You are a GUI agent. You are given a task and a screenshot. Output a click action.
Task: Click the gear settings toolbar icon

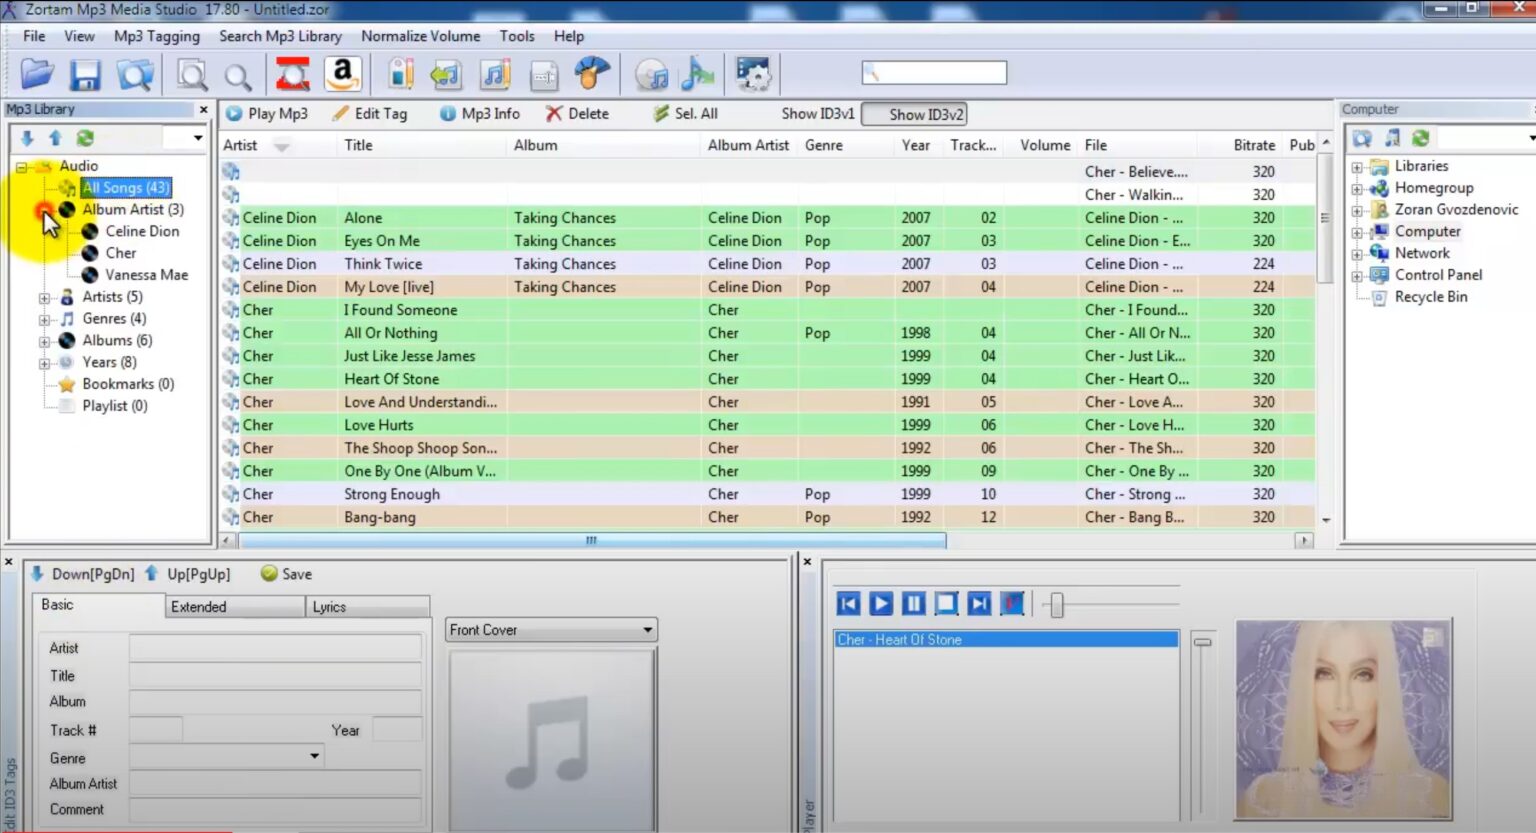(753, 74)
